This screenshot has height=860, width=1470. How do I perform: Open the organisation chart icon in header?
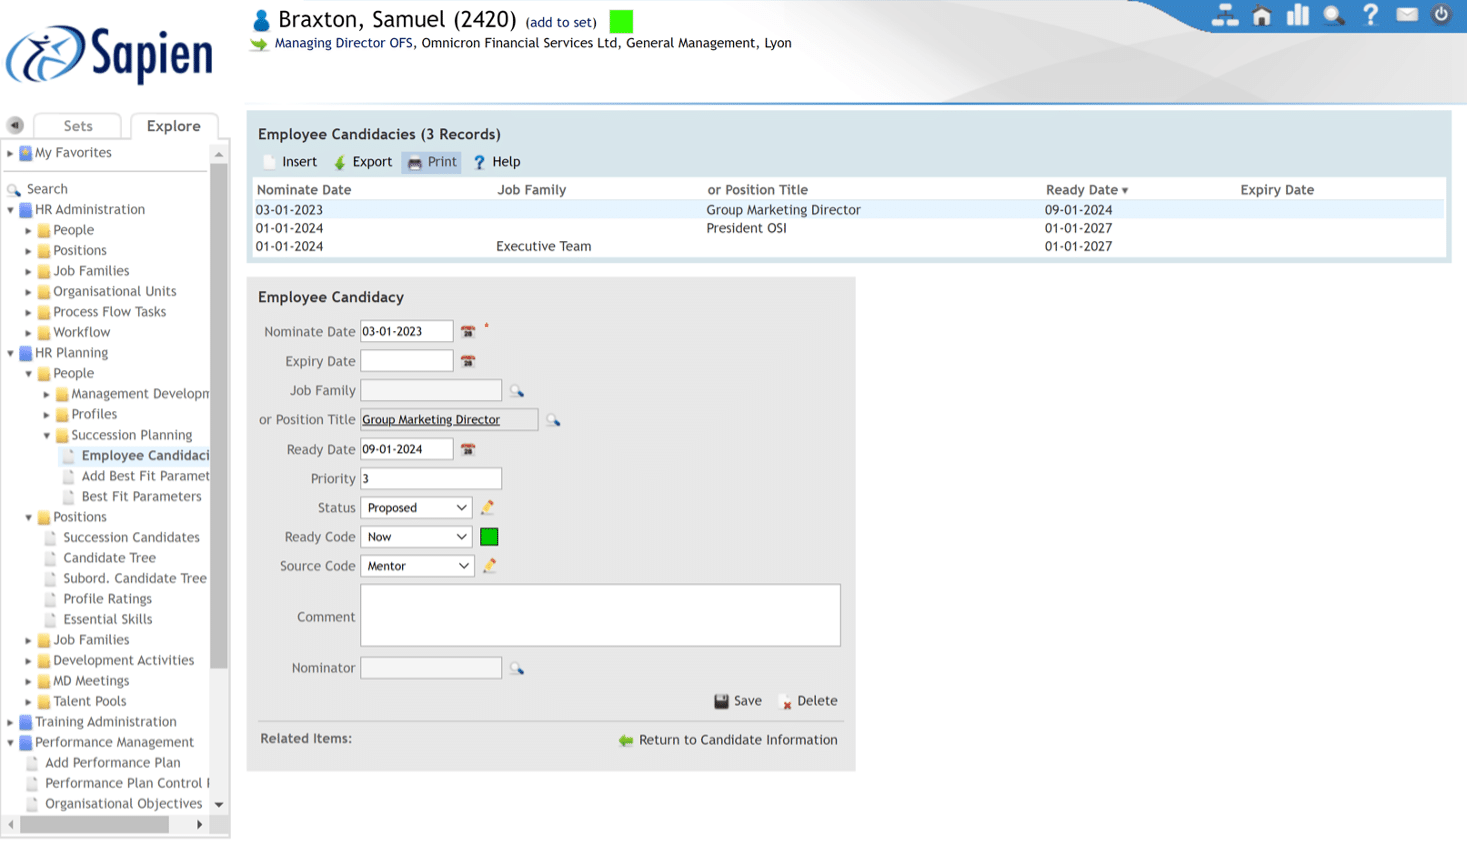[x=1225, y=15]
